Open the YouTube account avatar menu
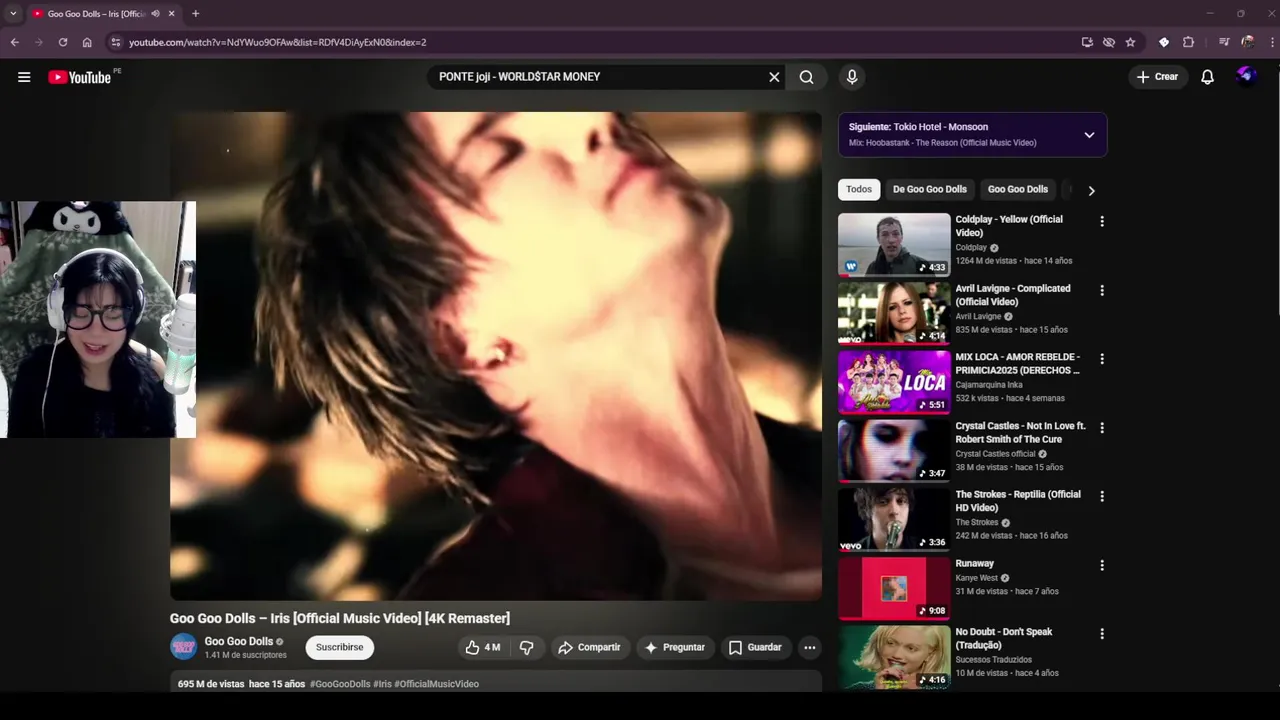Screen dimensions: 1280x720 (1246, 76)
